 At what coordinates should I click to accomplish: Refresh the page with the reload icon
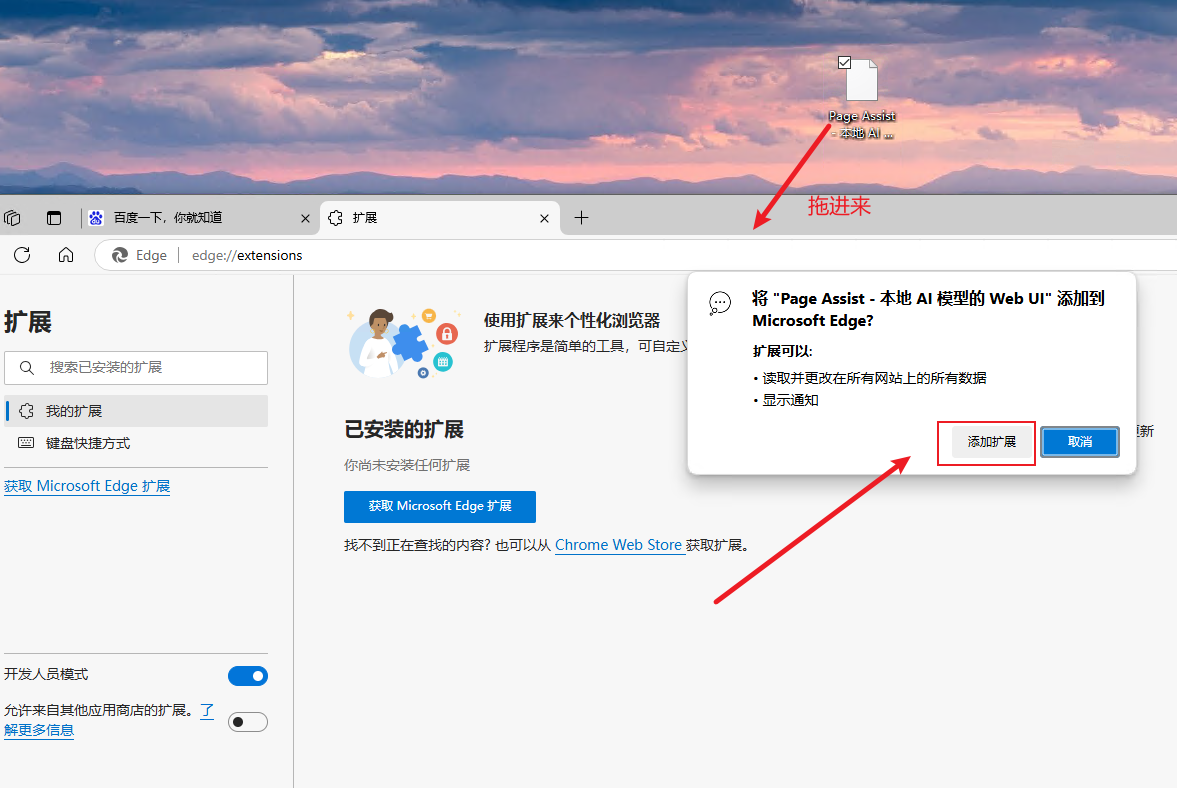tap(22, 255)
